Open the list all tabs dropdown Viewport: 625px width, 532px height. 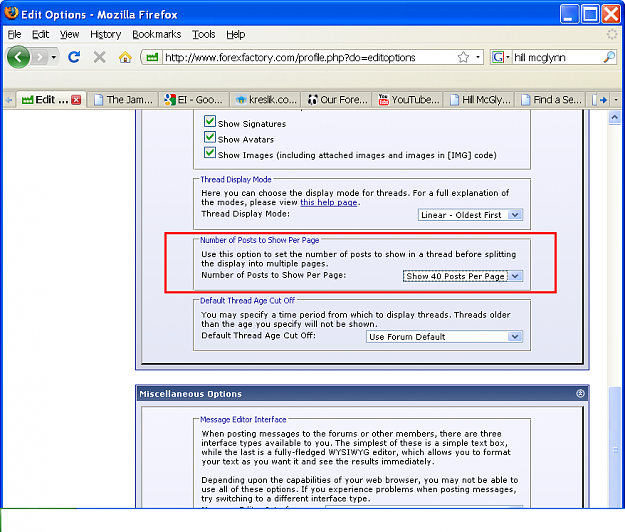coord(616,100)
